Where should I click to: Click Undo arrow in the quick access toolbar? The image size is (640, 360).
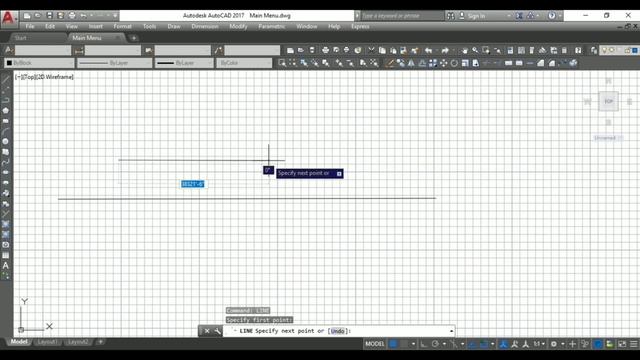point(83,16)
